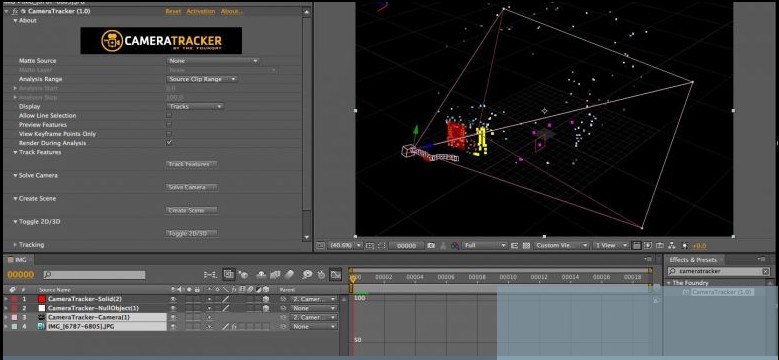Image resolution: width=779 pixels, height=360 pixels.
Task: Collapse The Foundry category
Action: click(669, 283)
